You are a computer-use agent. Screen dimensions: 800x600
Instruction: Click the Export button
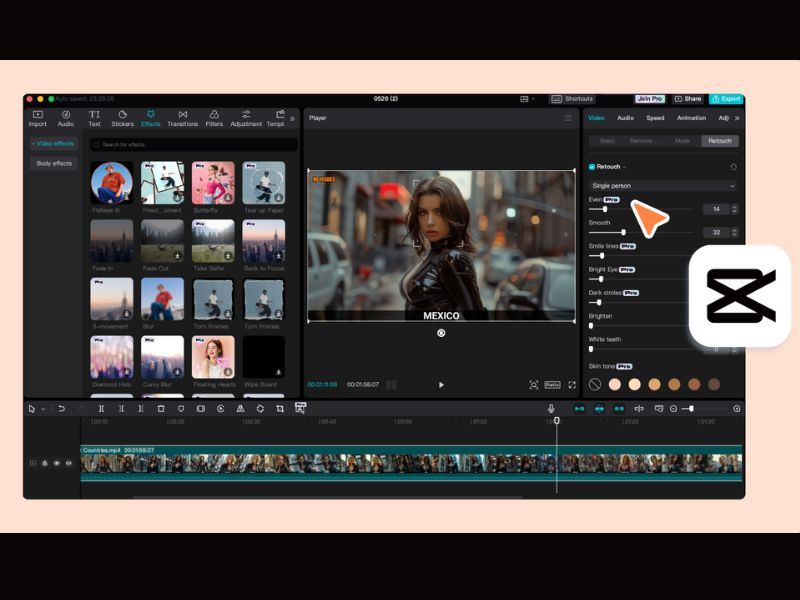(726, 99)
